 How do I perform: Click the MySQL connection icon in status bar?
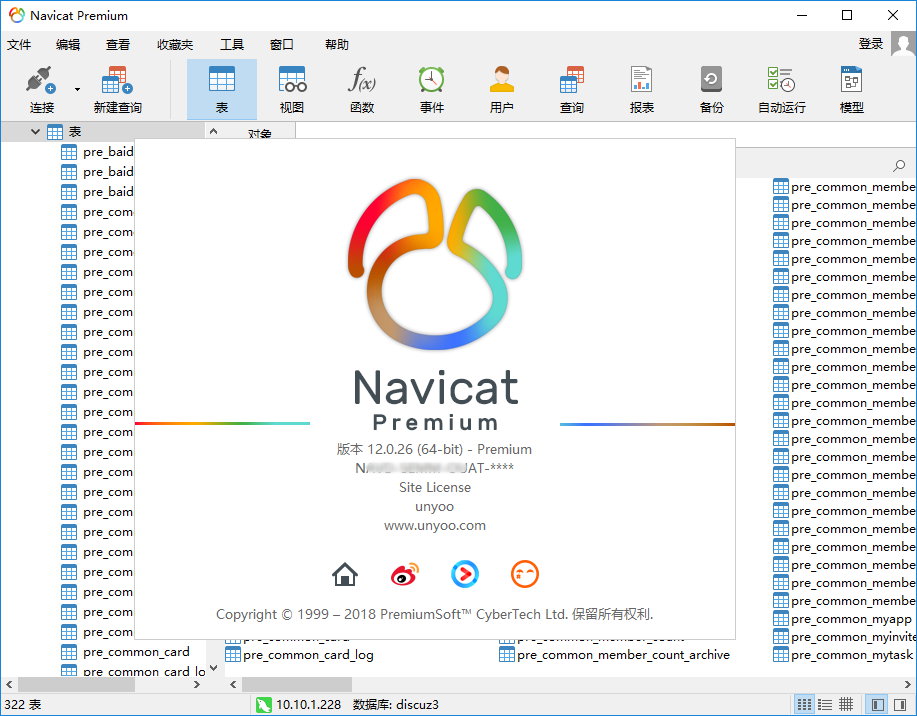(x=264, y=704)
